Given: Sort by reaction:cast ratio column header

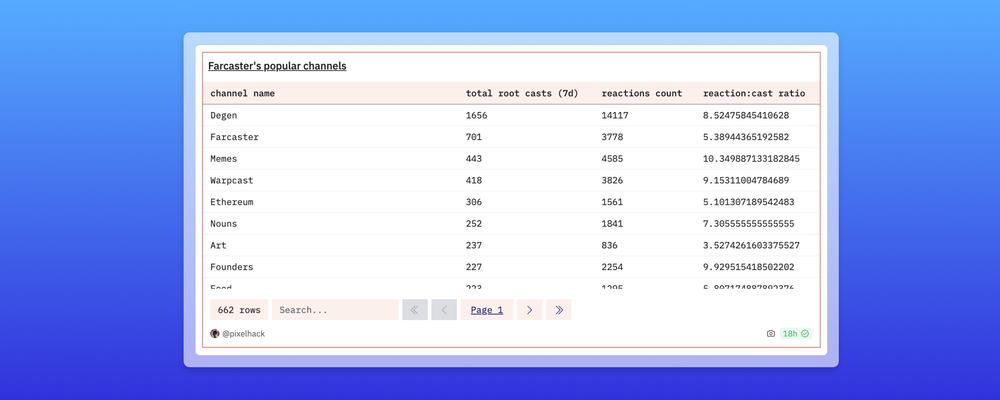Looking at the screenshot, I should click(x=753, y=93).
